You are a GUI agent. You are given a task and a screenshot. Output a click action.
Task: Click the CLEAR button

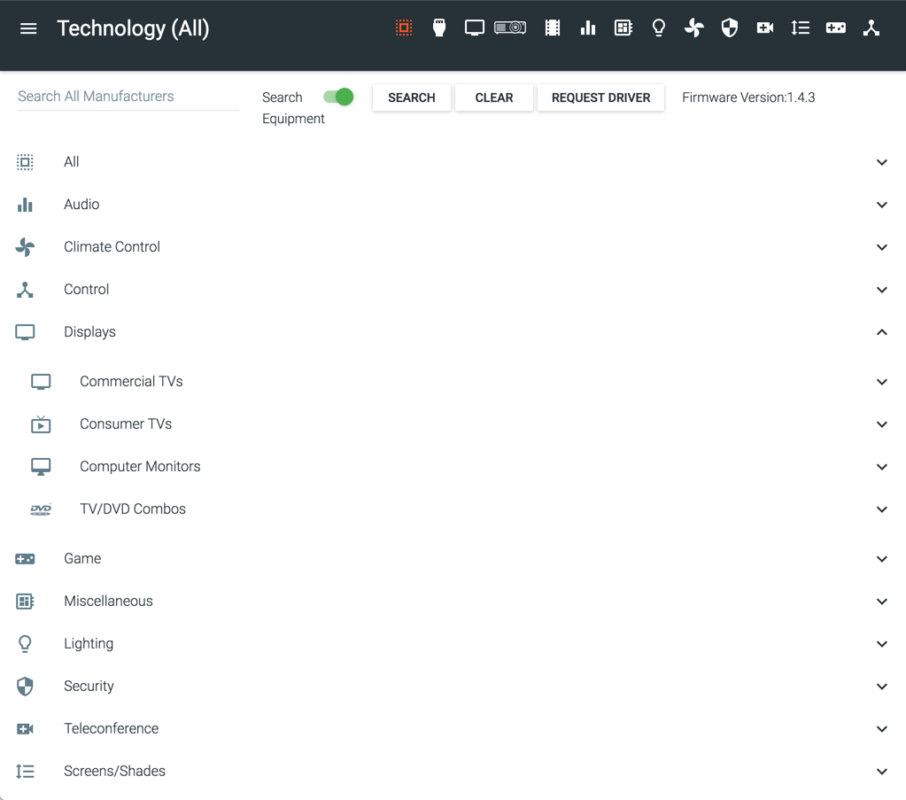(x=494, y=98)
